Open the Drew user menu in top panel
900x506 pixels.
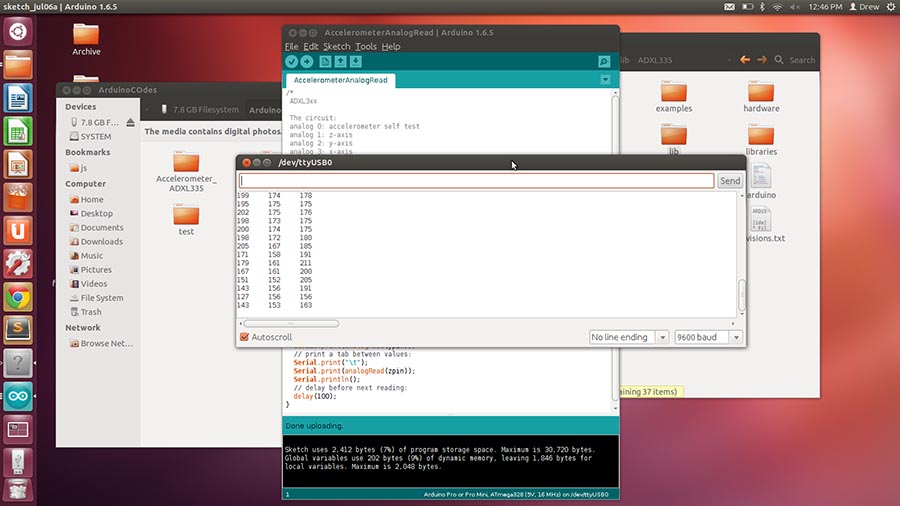[x=864, y=7]
